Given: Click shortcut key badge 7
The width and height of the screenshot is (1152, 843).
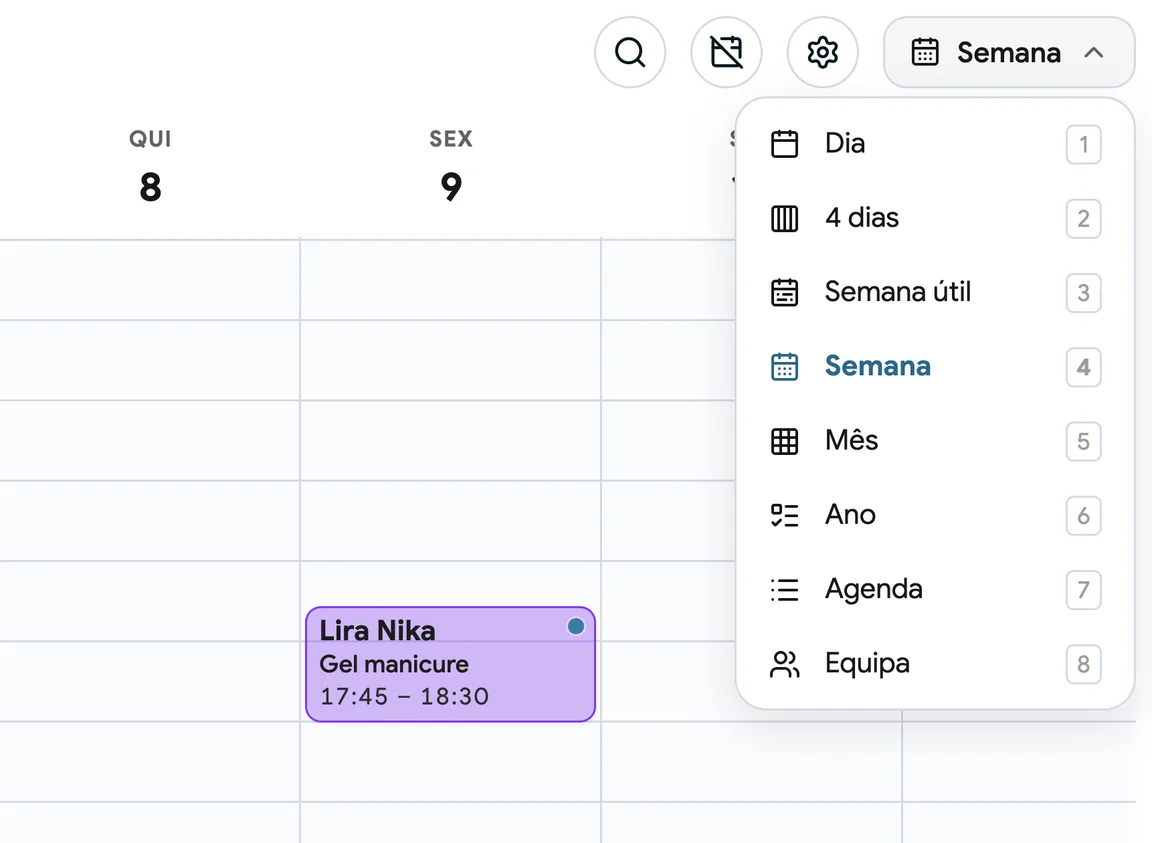Looking at the screenshot, I should click(x=1083, y=589).
